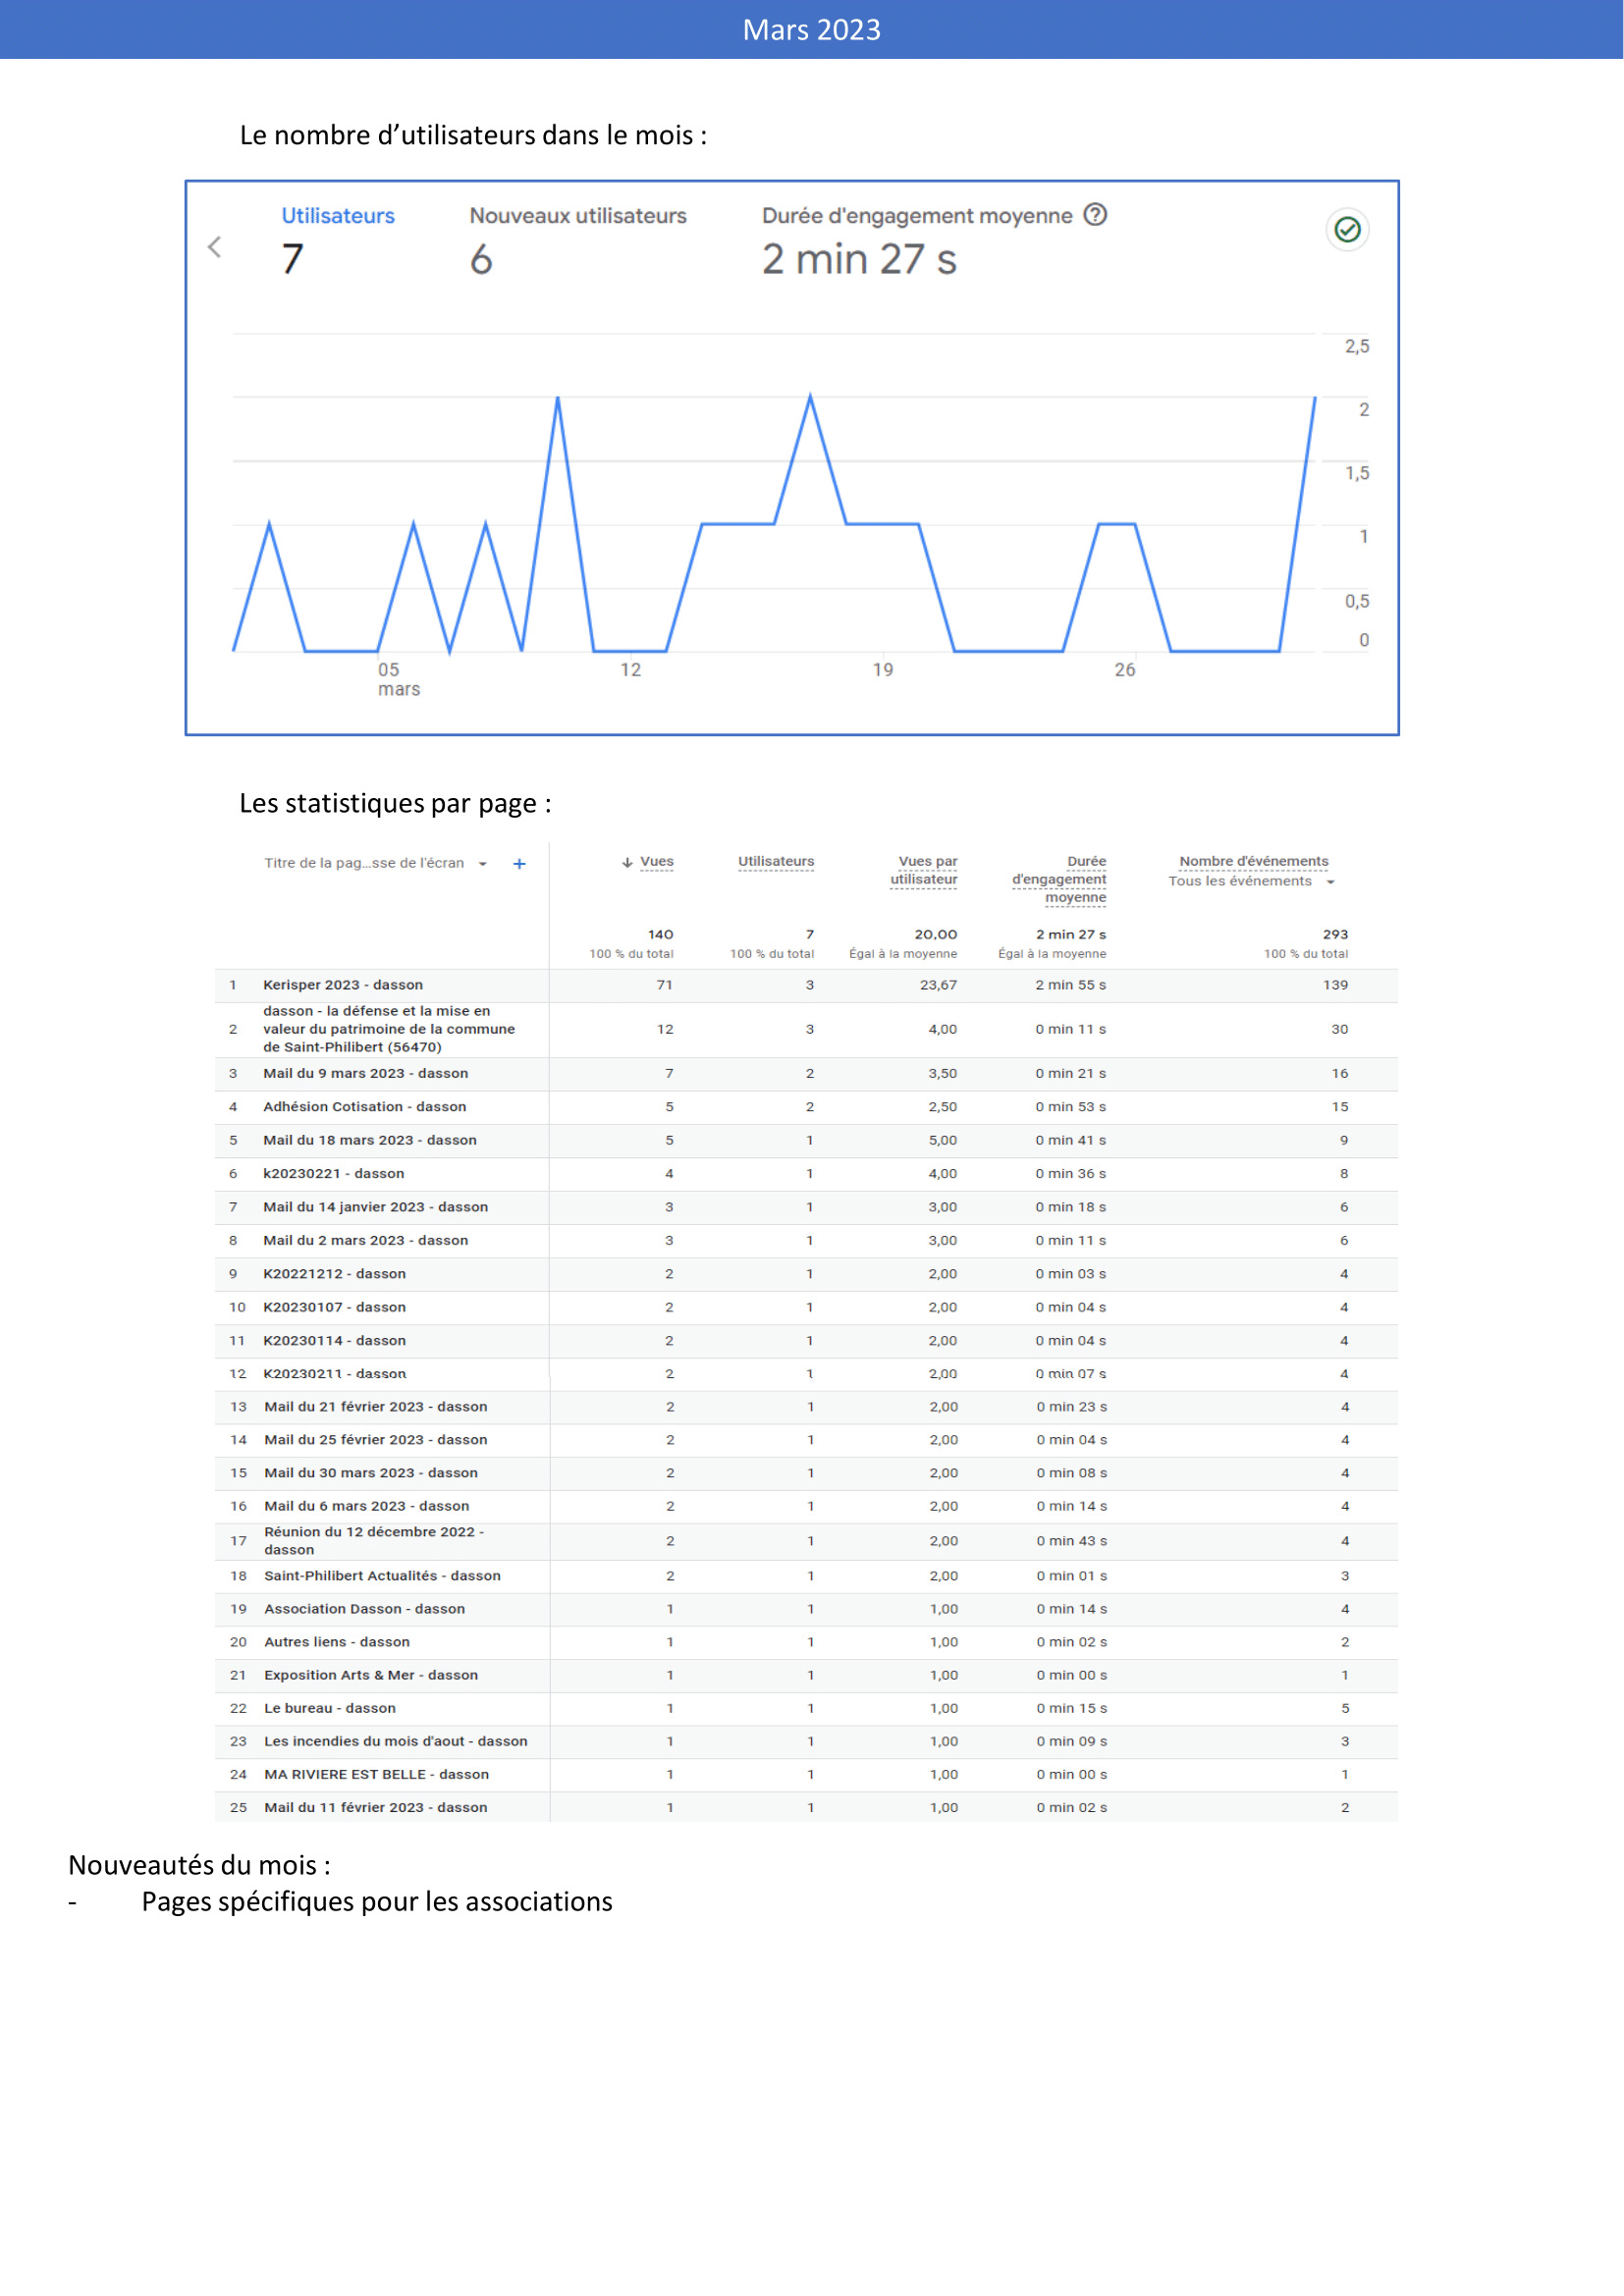This screenshot has width=1624, height=2296.
Task: Sort by the Vues par utilisateur column header
Action: 924,871
